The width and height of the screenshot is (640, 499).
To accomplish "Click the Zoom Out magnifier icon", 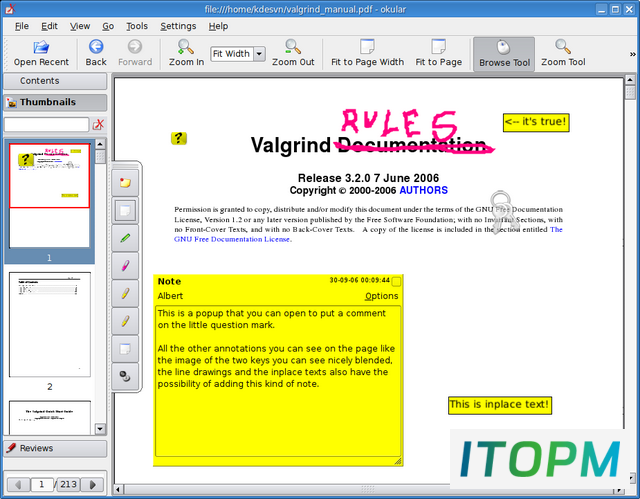I will click(x=293, y=47).
